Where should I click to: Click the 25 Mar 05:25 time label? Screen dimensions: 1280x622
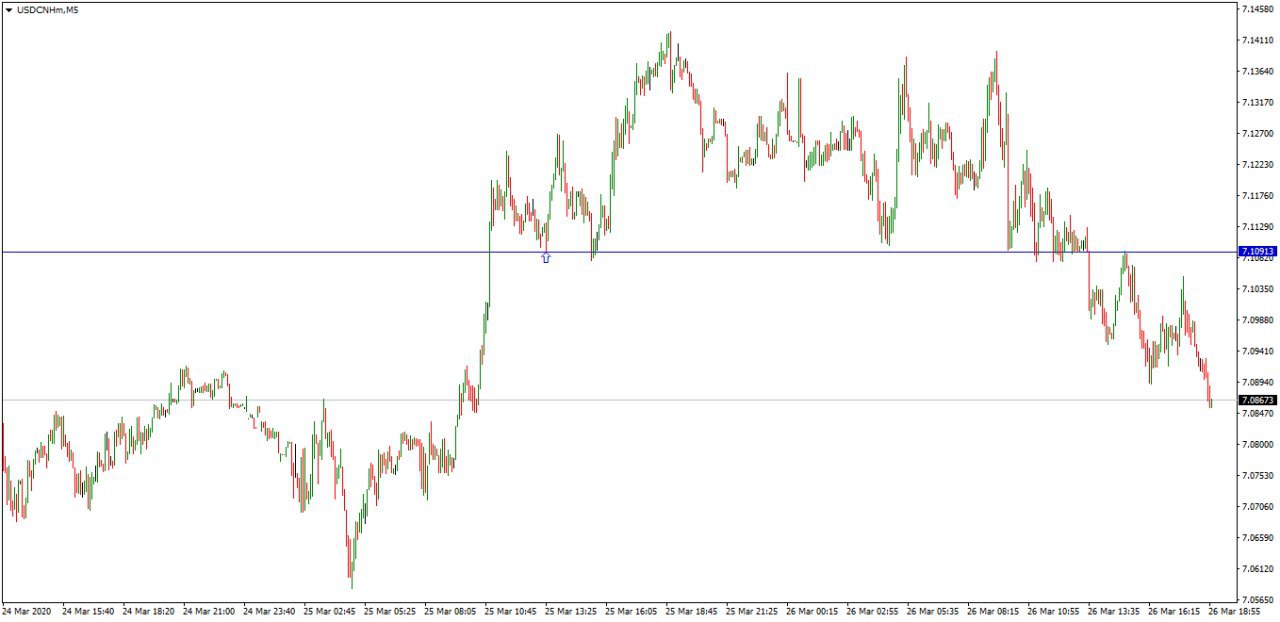[390, 611]
